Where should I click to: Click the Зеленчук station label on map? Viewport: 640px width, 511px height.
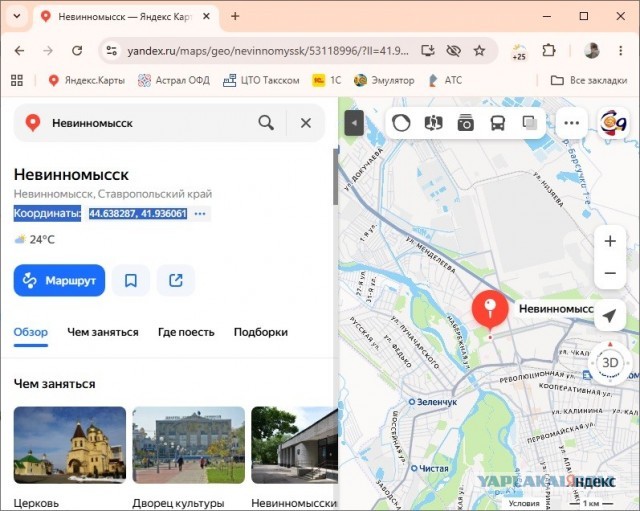coord(433,402)
